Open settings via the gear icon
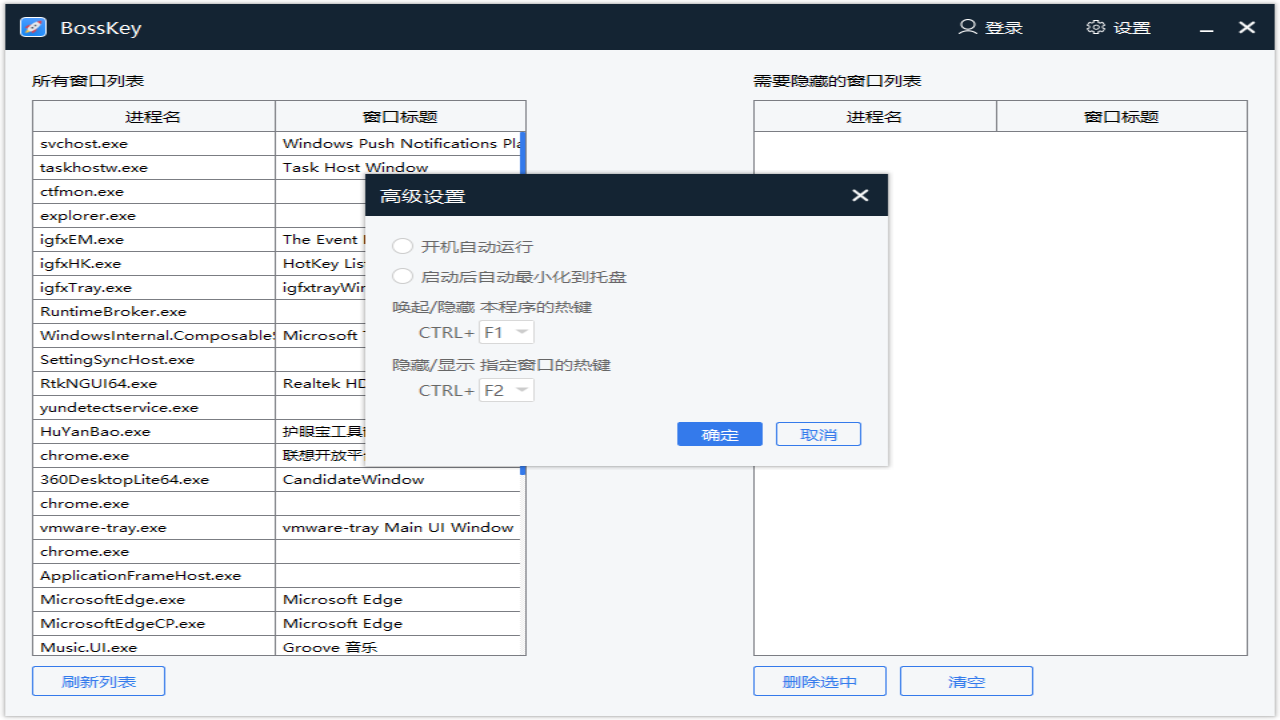Viewport: 1280px width, 720px height. (1095, 28)
